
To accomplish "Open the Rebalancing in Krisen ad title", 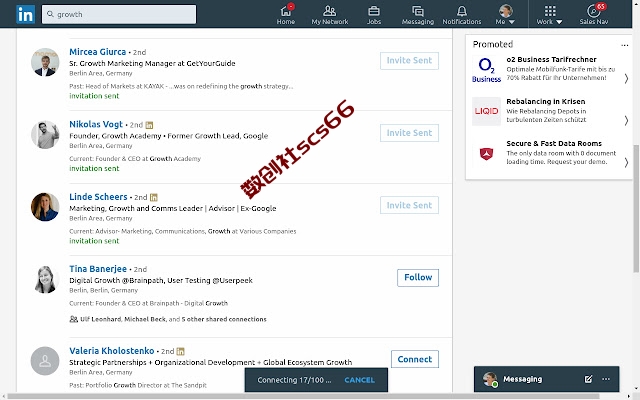I will click(x=546, y=101).
